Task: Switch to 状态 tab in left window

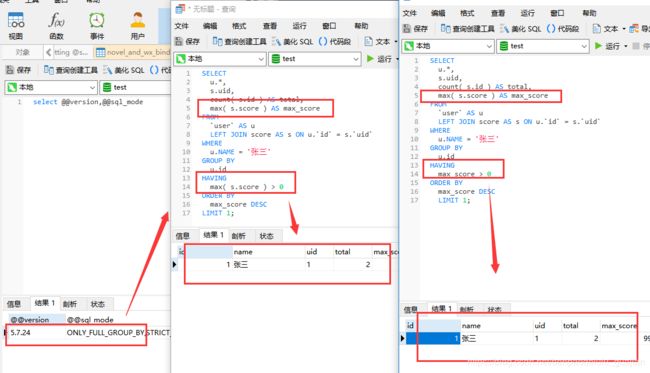Action: (98, 304)
